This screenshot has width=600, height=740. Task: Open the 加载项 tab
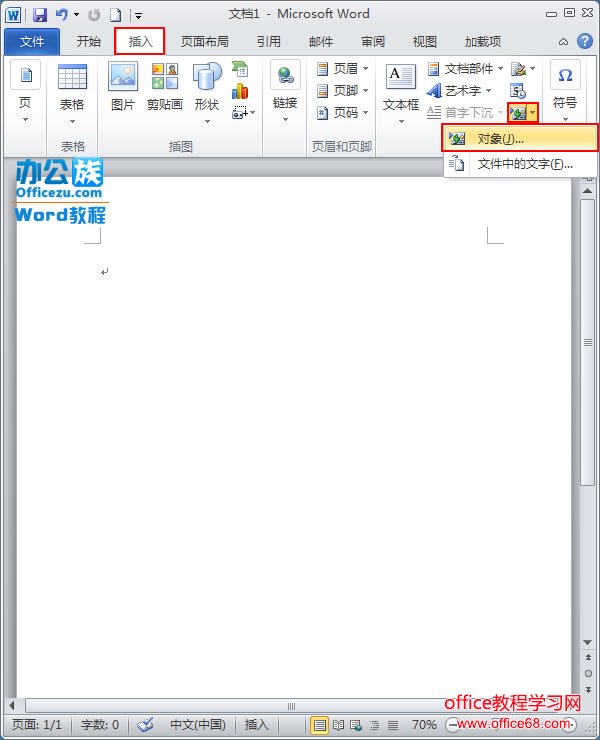[482, 42]
